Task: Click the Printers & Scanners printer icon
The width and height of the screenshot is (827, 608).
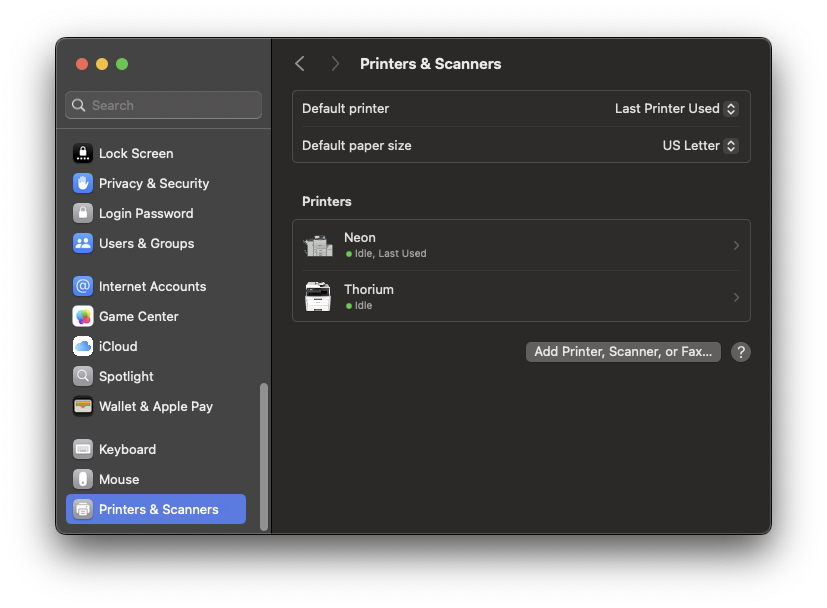Action: tap(83, 509)
